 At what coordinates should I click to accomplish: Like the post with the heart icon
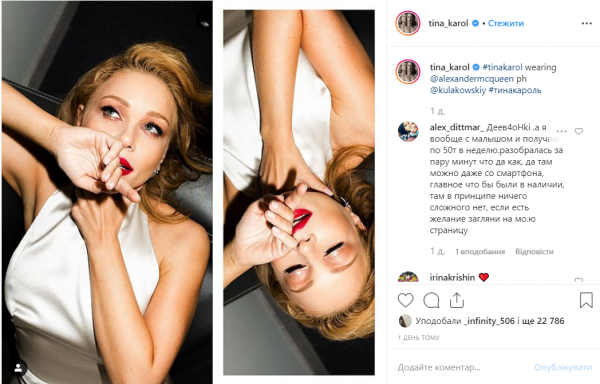(x=406, y=300)
